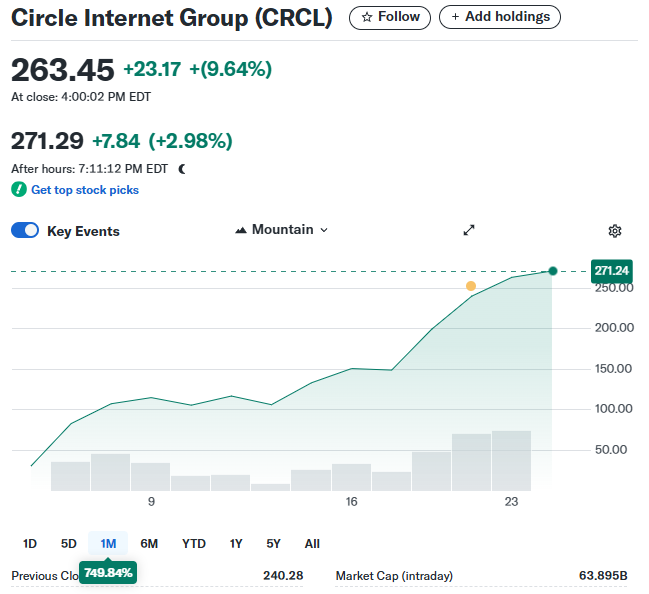
Task: Select the All time range
Action: pos(312,544)
